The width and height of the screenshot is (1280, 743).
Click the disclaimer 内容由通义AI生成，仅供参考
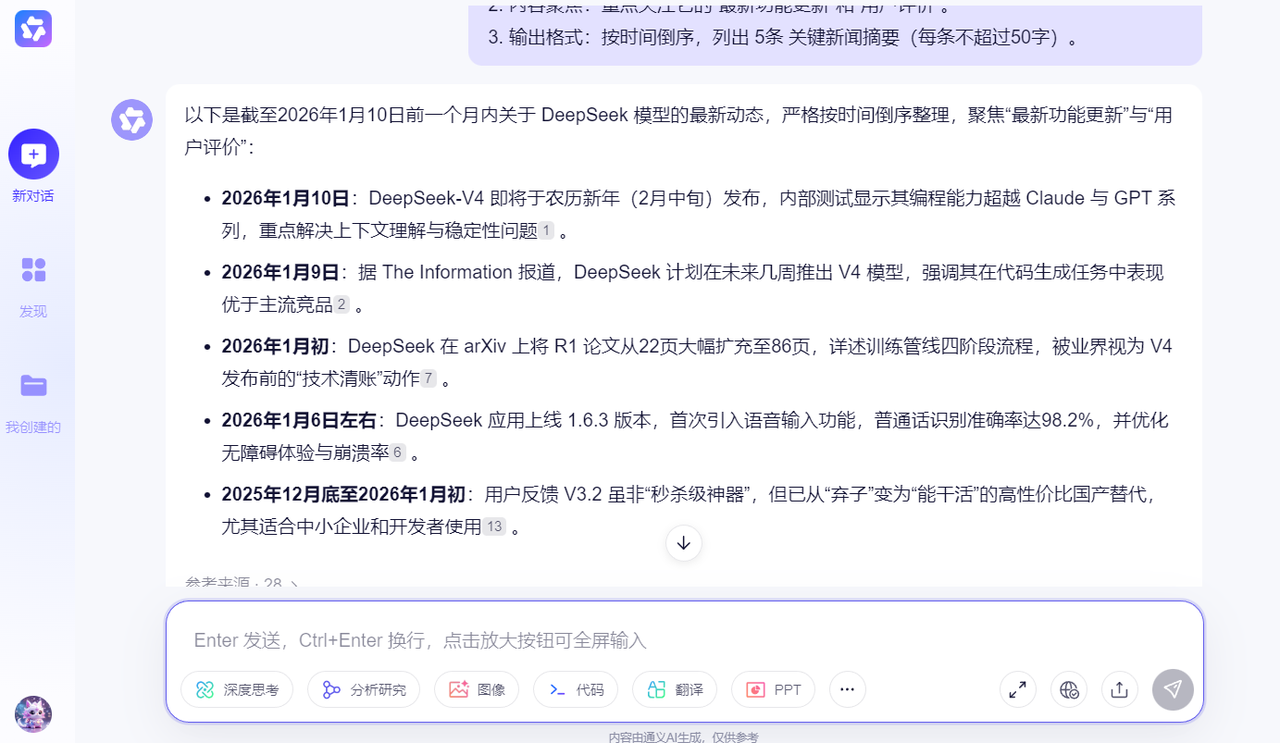684,737
